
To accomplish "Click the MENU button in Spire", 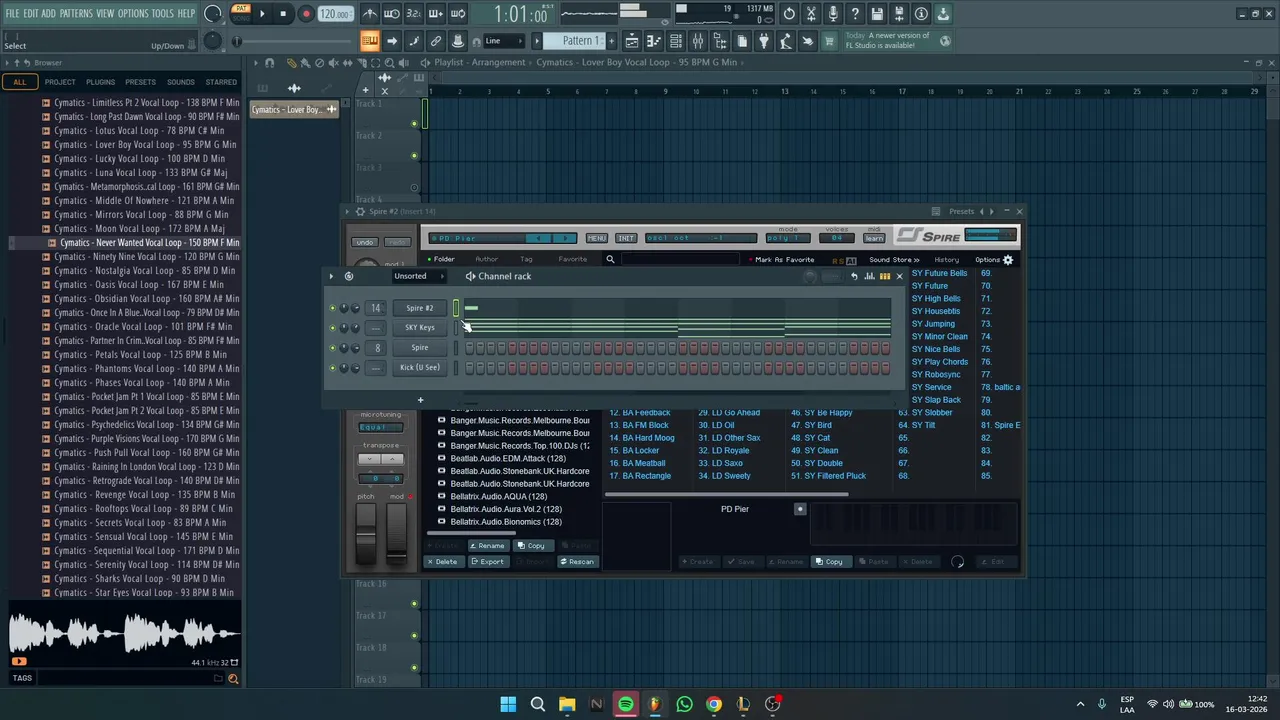I will 597,238.
